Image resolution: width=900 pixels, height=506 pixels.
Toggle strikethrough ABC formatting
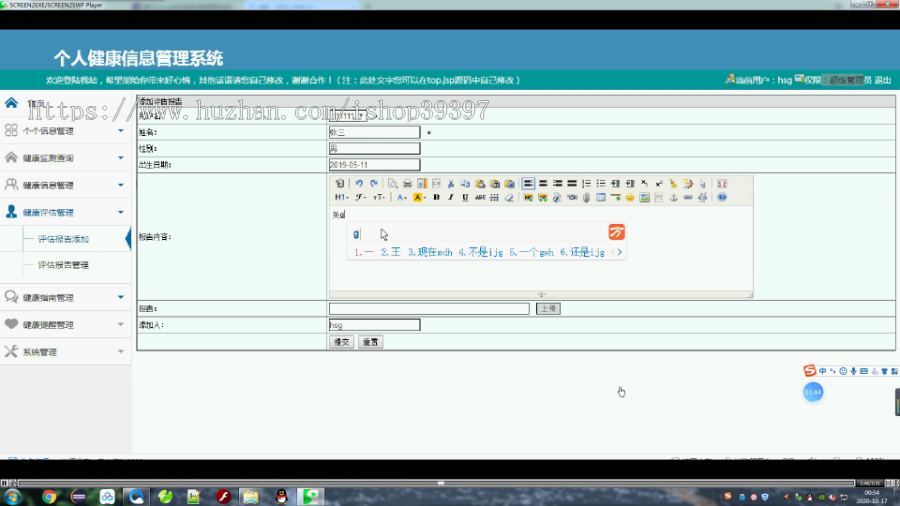480,197
